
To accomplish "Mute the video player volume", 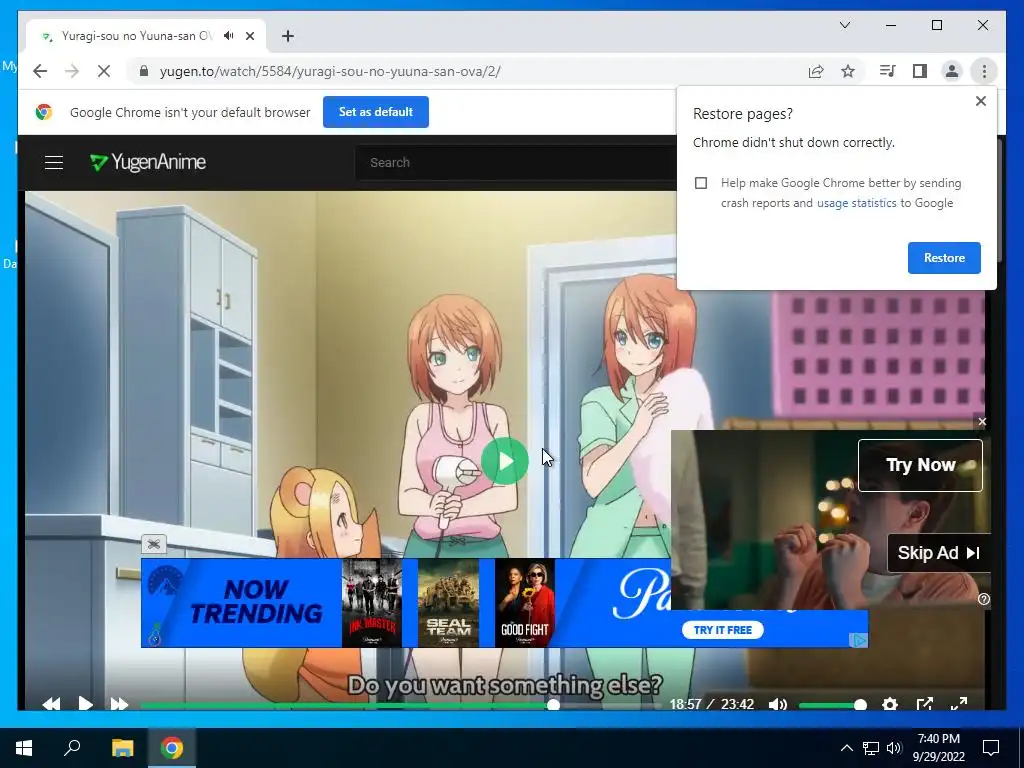I will coord(778,704).
